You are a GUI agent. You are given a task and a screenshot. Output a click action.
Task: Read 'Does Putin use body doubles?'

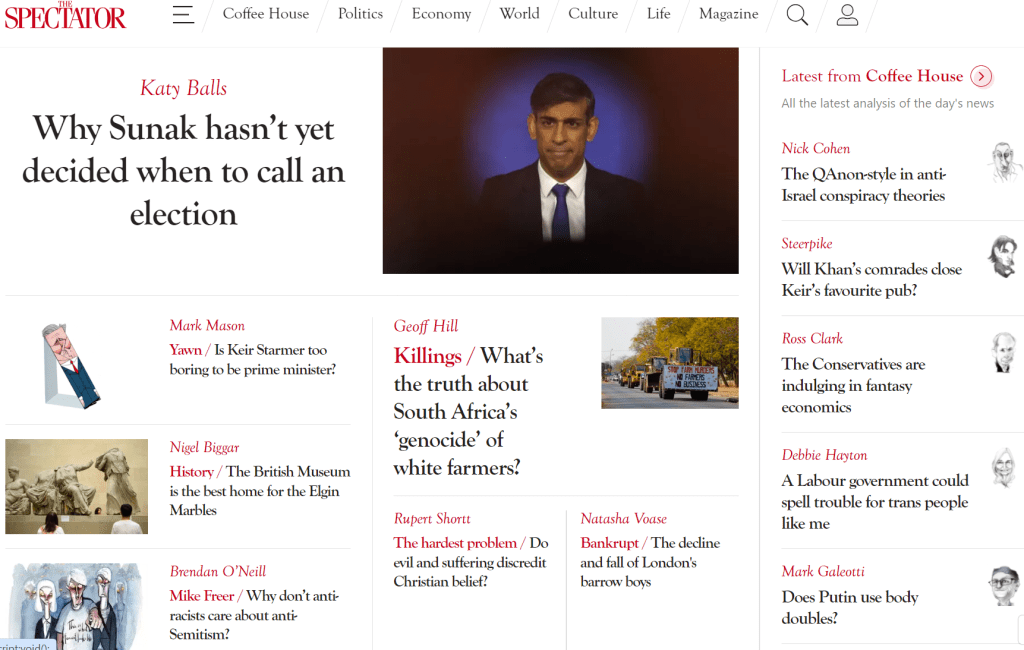850,608
